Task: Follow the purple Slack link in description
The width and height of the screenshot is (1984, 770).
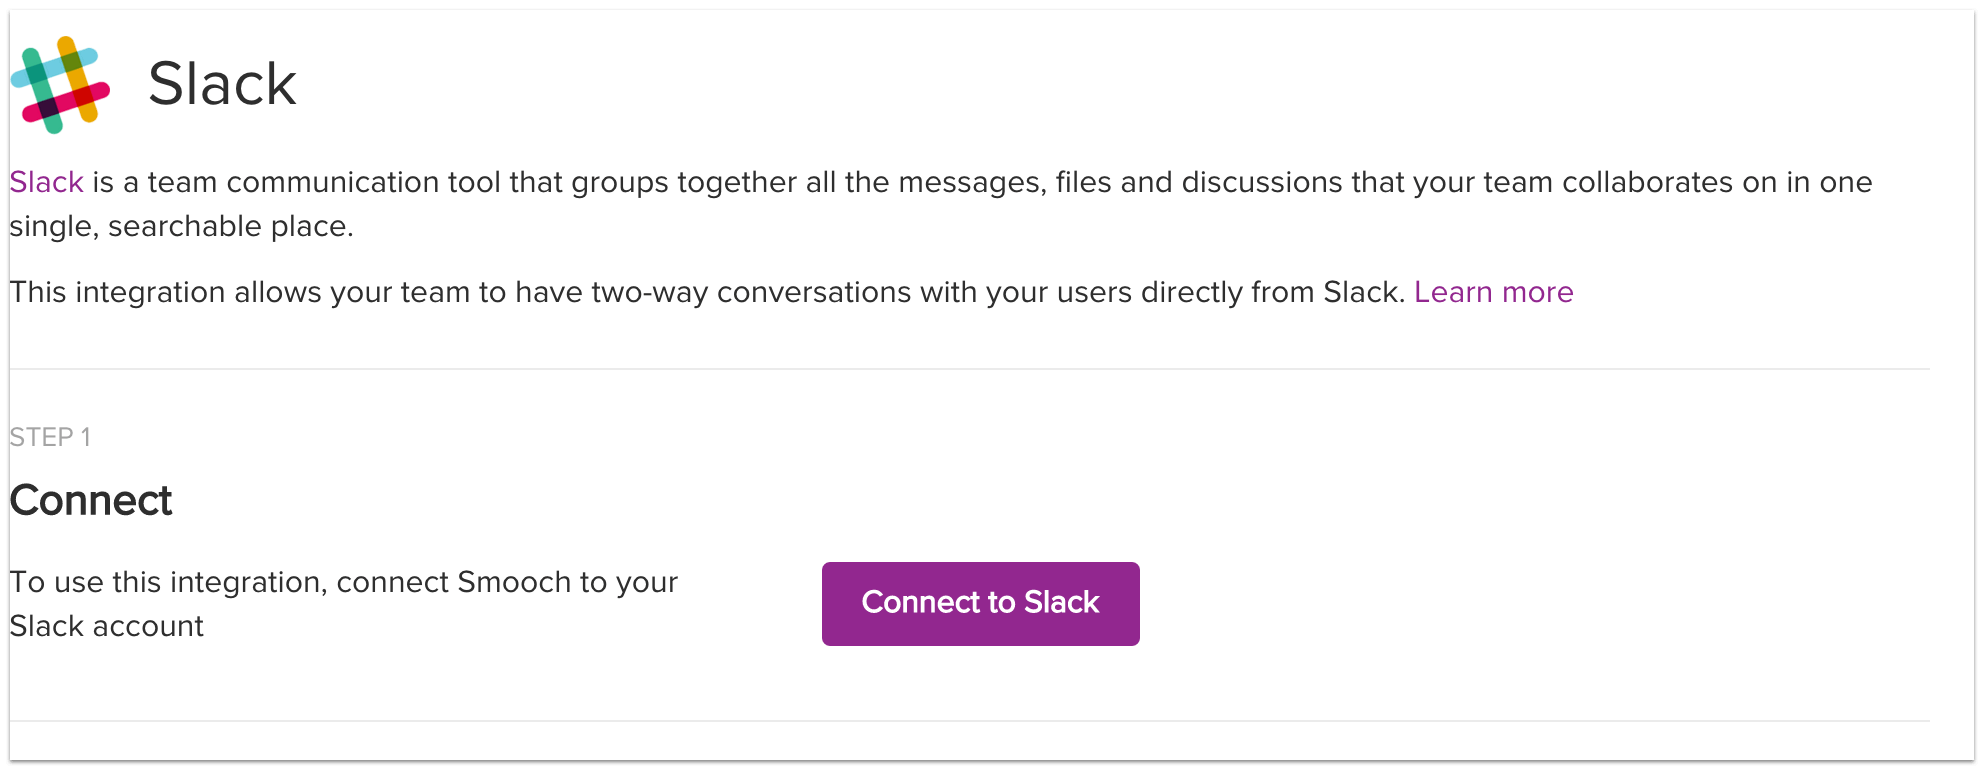Action: [46, 182]
